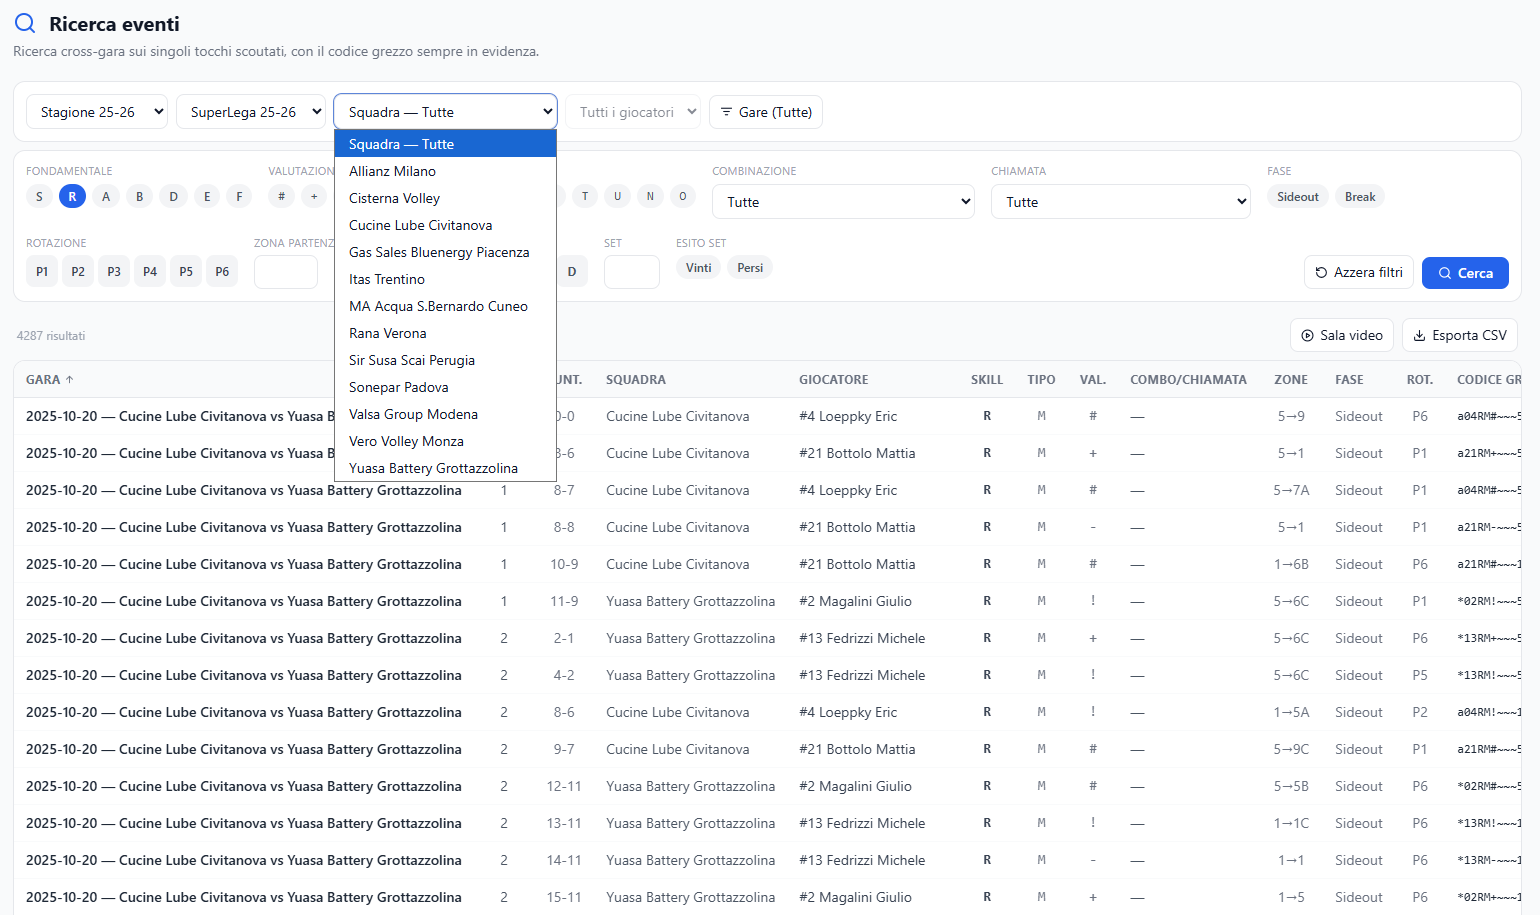The image size is (1540, 915).
Task: Toggle the Break phase filter chip
Action: pyautogui.click(x=1360, y=197)
